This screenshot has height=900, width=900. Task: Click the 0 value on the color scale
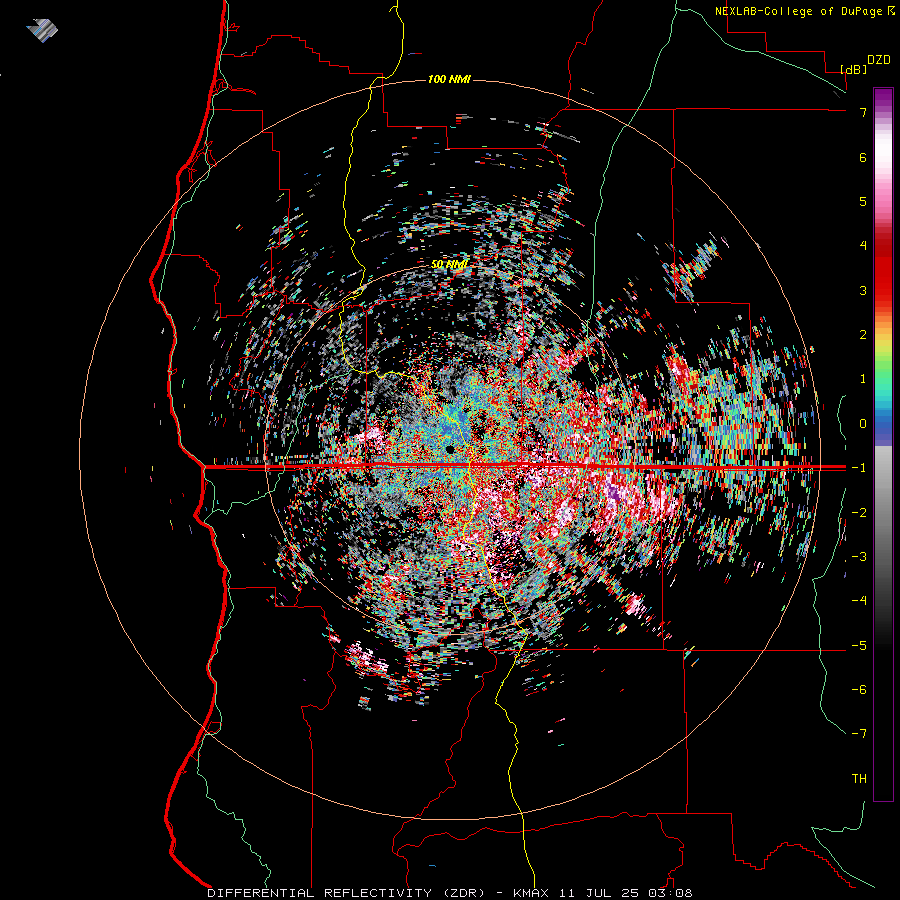863,424
